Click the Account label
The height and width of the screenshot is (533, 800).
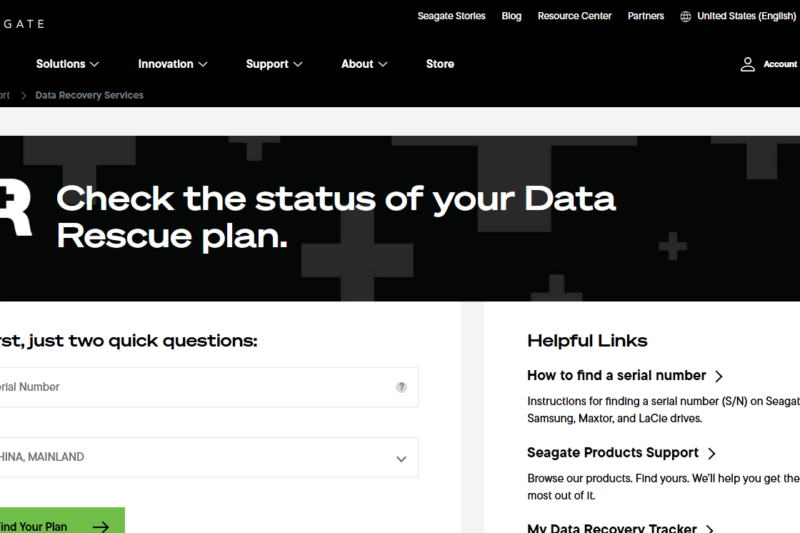(780, 64)
